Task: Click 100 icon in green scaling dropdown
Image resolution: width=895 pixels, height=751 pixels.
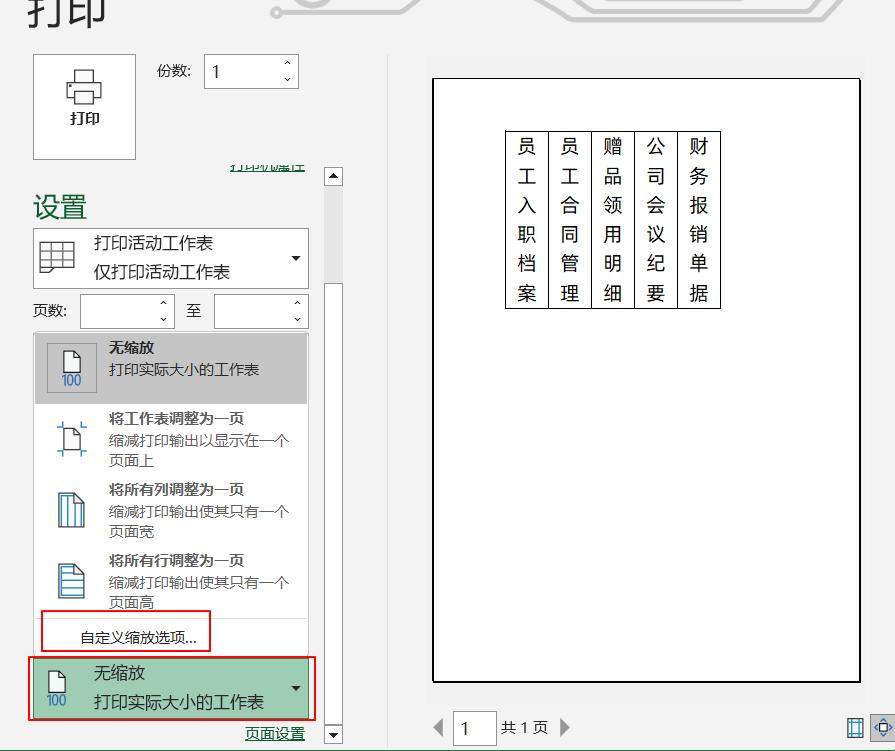Action: 57,689
